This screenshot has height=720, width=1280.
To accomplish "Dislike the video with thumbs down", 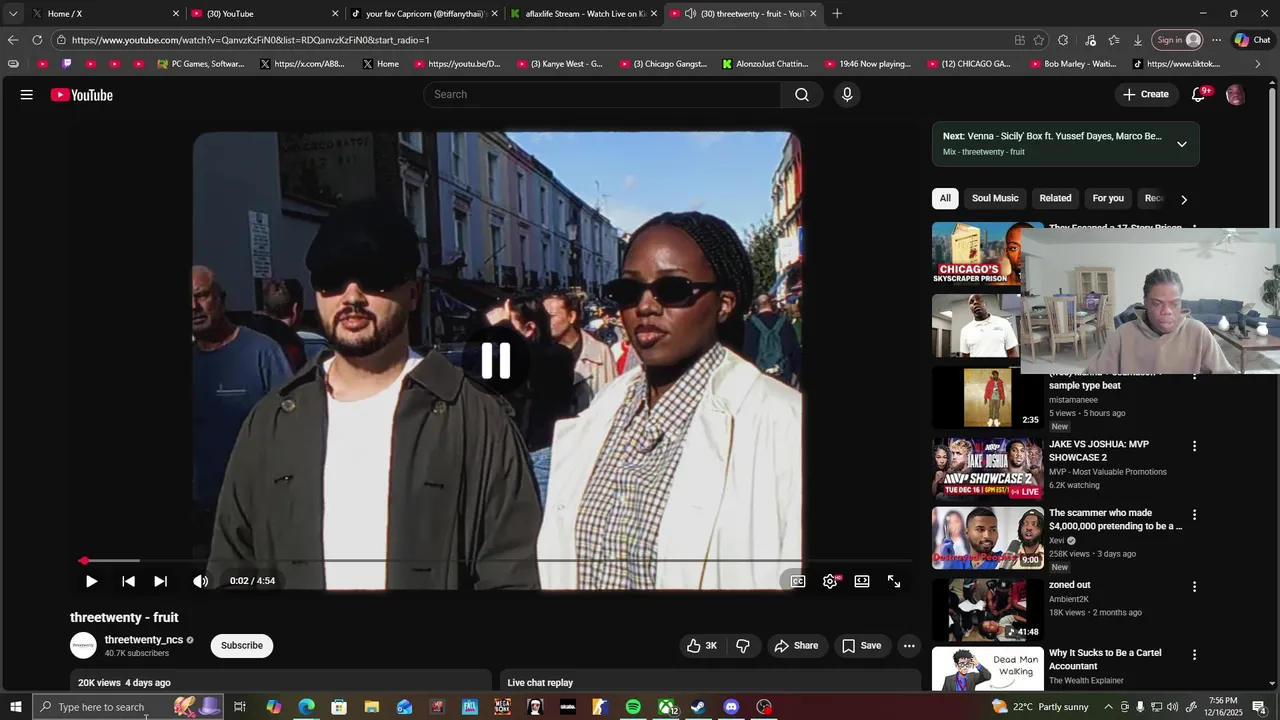I will (743, 646).
